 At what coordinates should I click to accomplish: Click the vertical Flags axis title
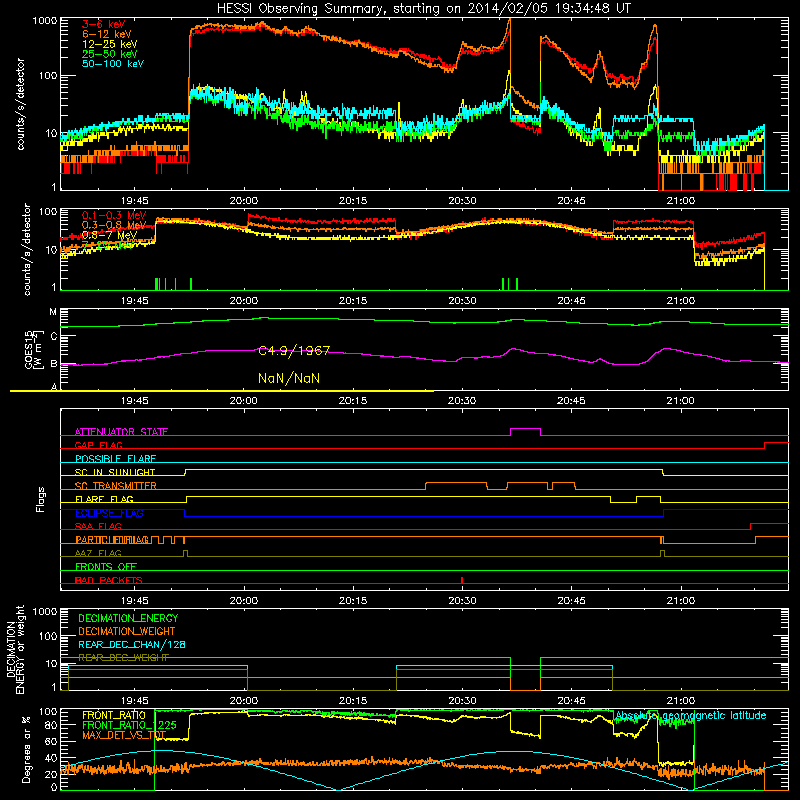click(41, 499)
